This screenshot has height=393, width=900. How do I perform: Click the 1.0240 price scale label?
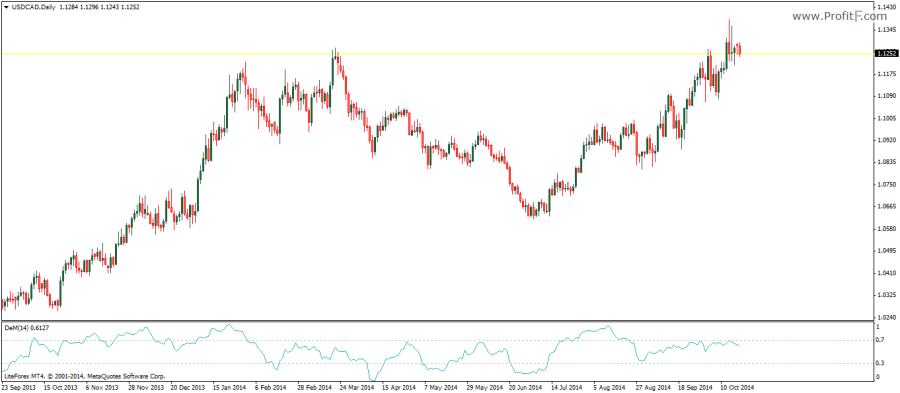[x=885, y=317]
